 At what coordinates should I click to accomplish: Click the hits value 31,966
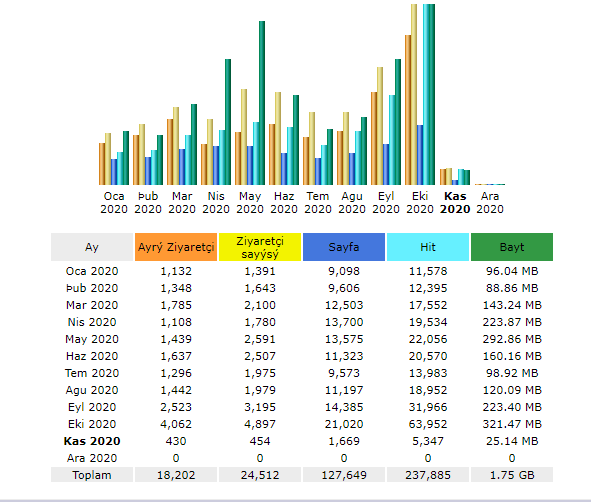pos(428,407)
